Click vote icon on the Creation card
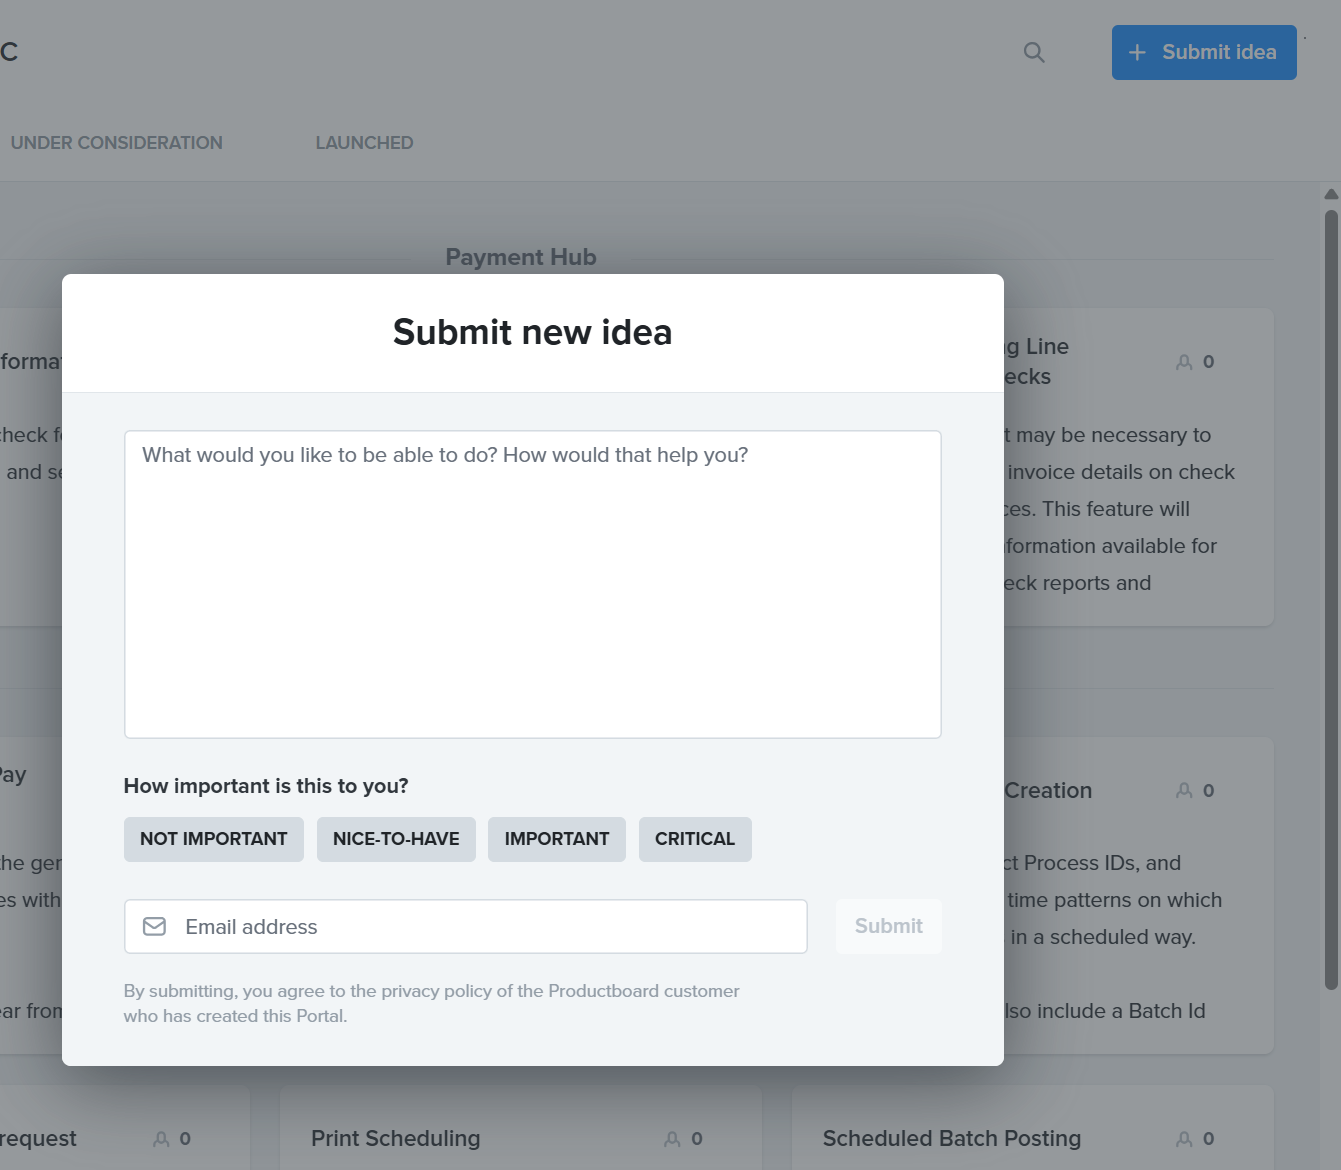 [1184, 791]
